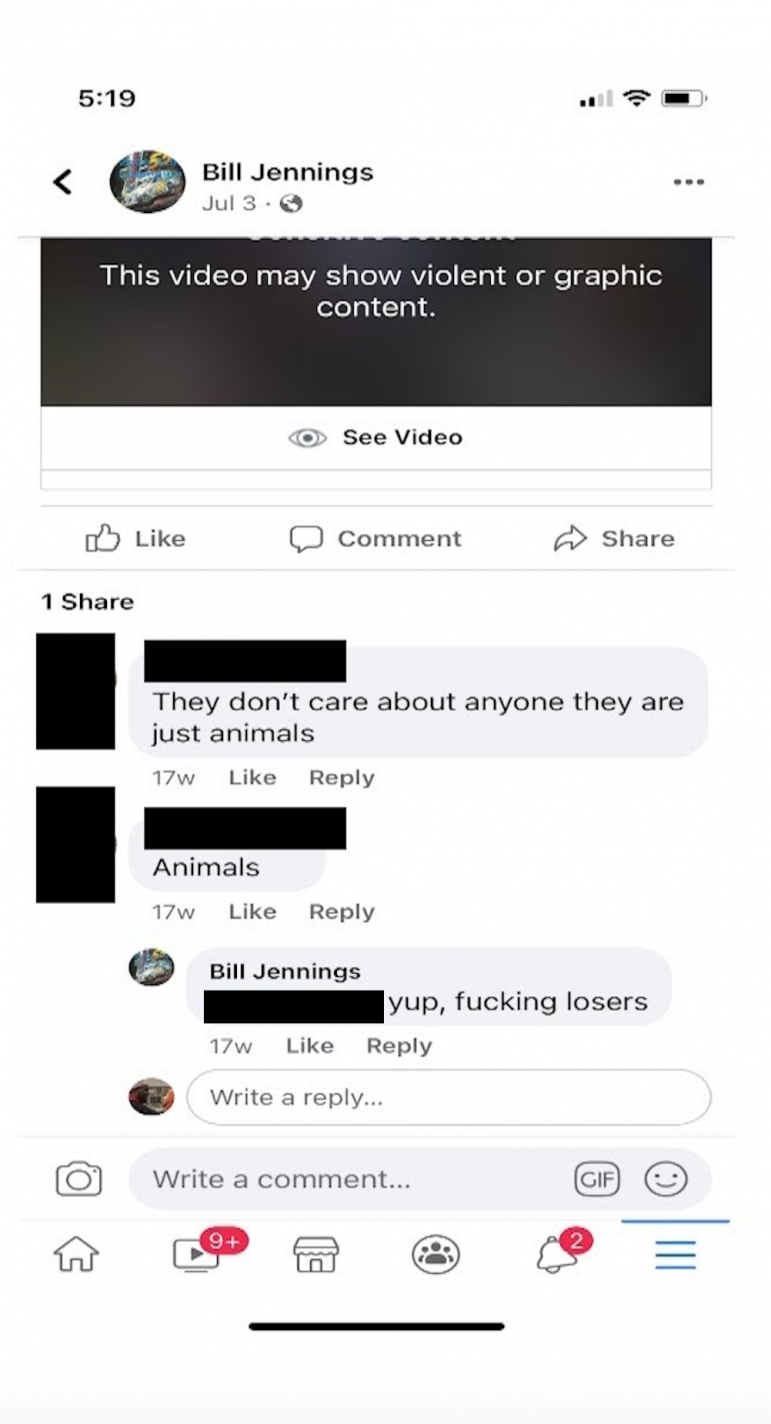Tap the back arrow beside Bill Jennings
Screen dimensions: 771x1424
[x=62, y=182]
